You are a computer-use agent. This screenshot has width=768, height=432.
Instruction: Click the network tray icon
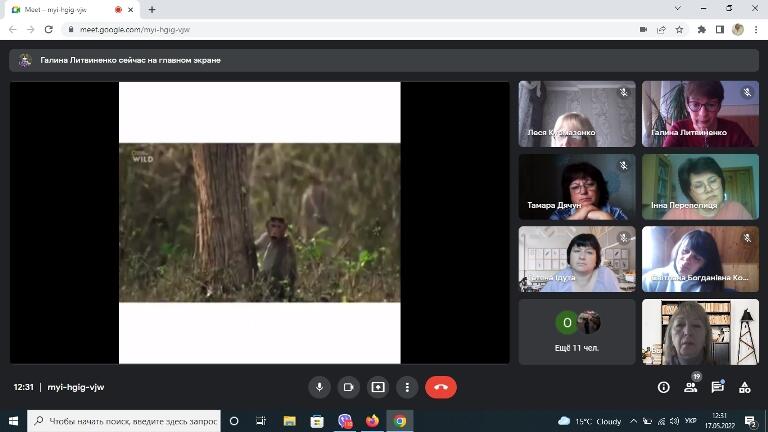(x=661, y=421)
